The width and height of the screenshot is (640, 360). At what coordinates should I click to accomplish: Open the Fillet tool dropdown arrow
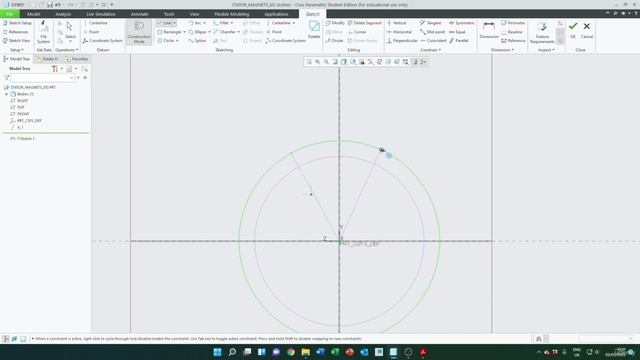coord(232,23)
